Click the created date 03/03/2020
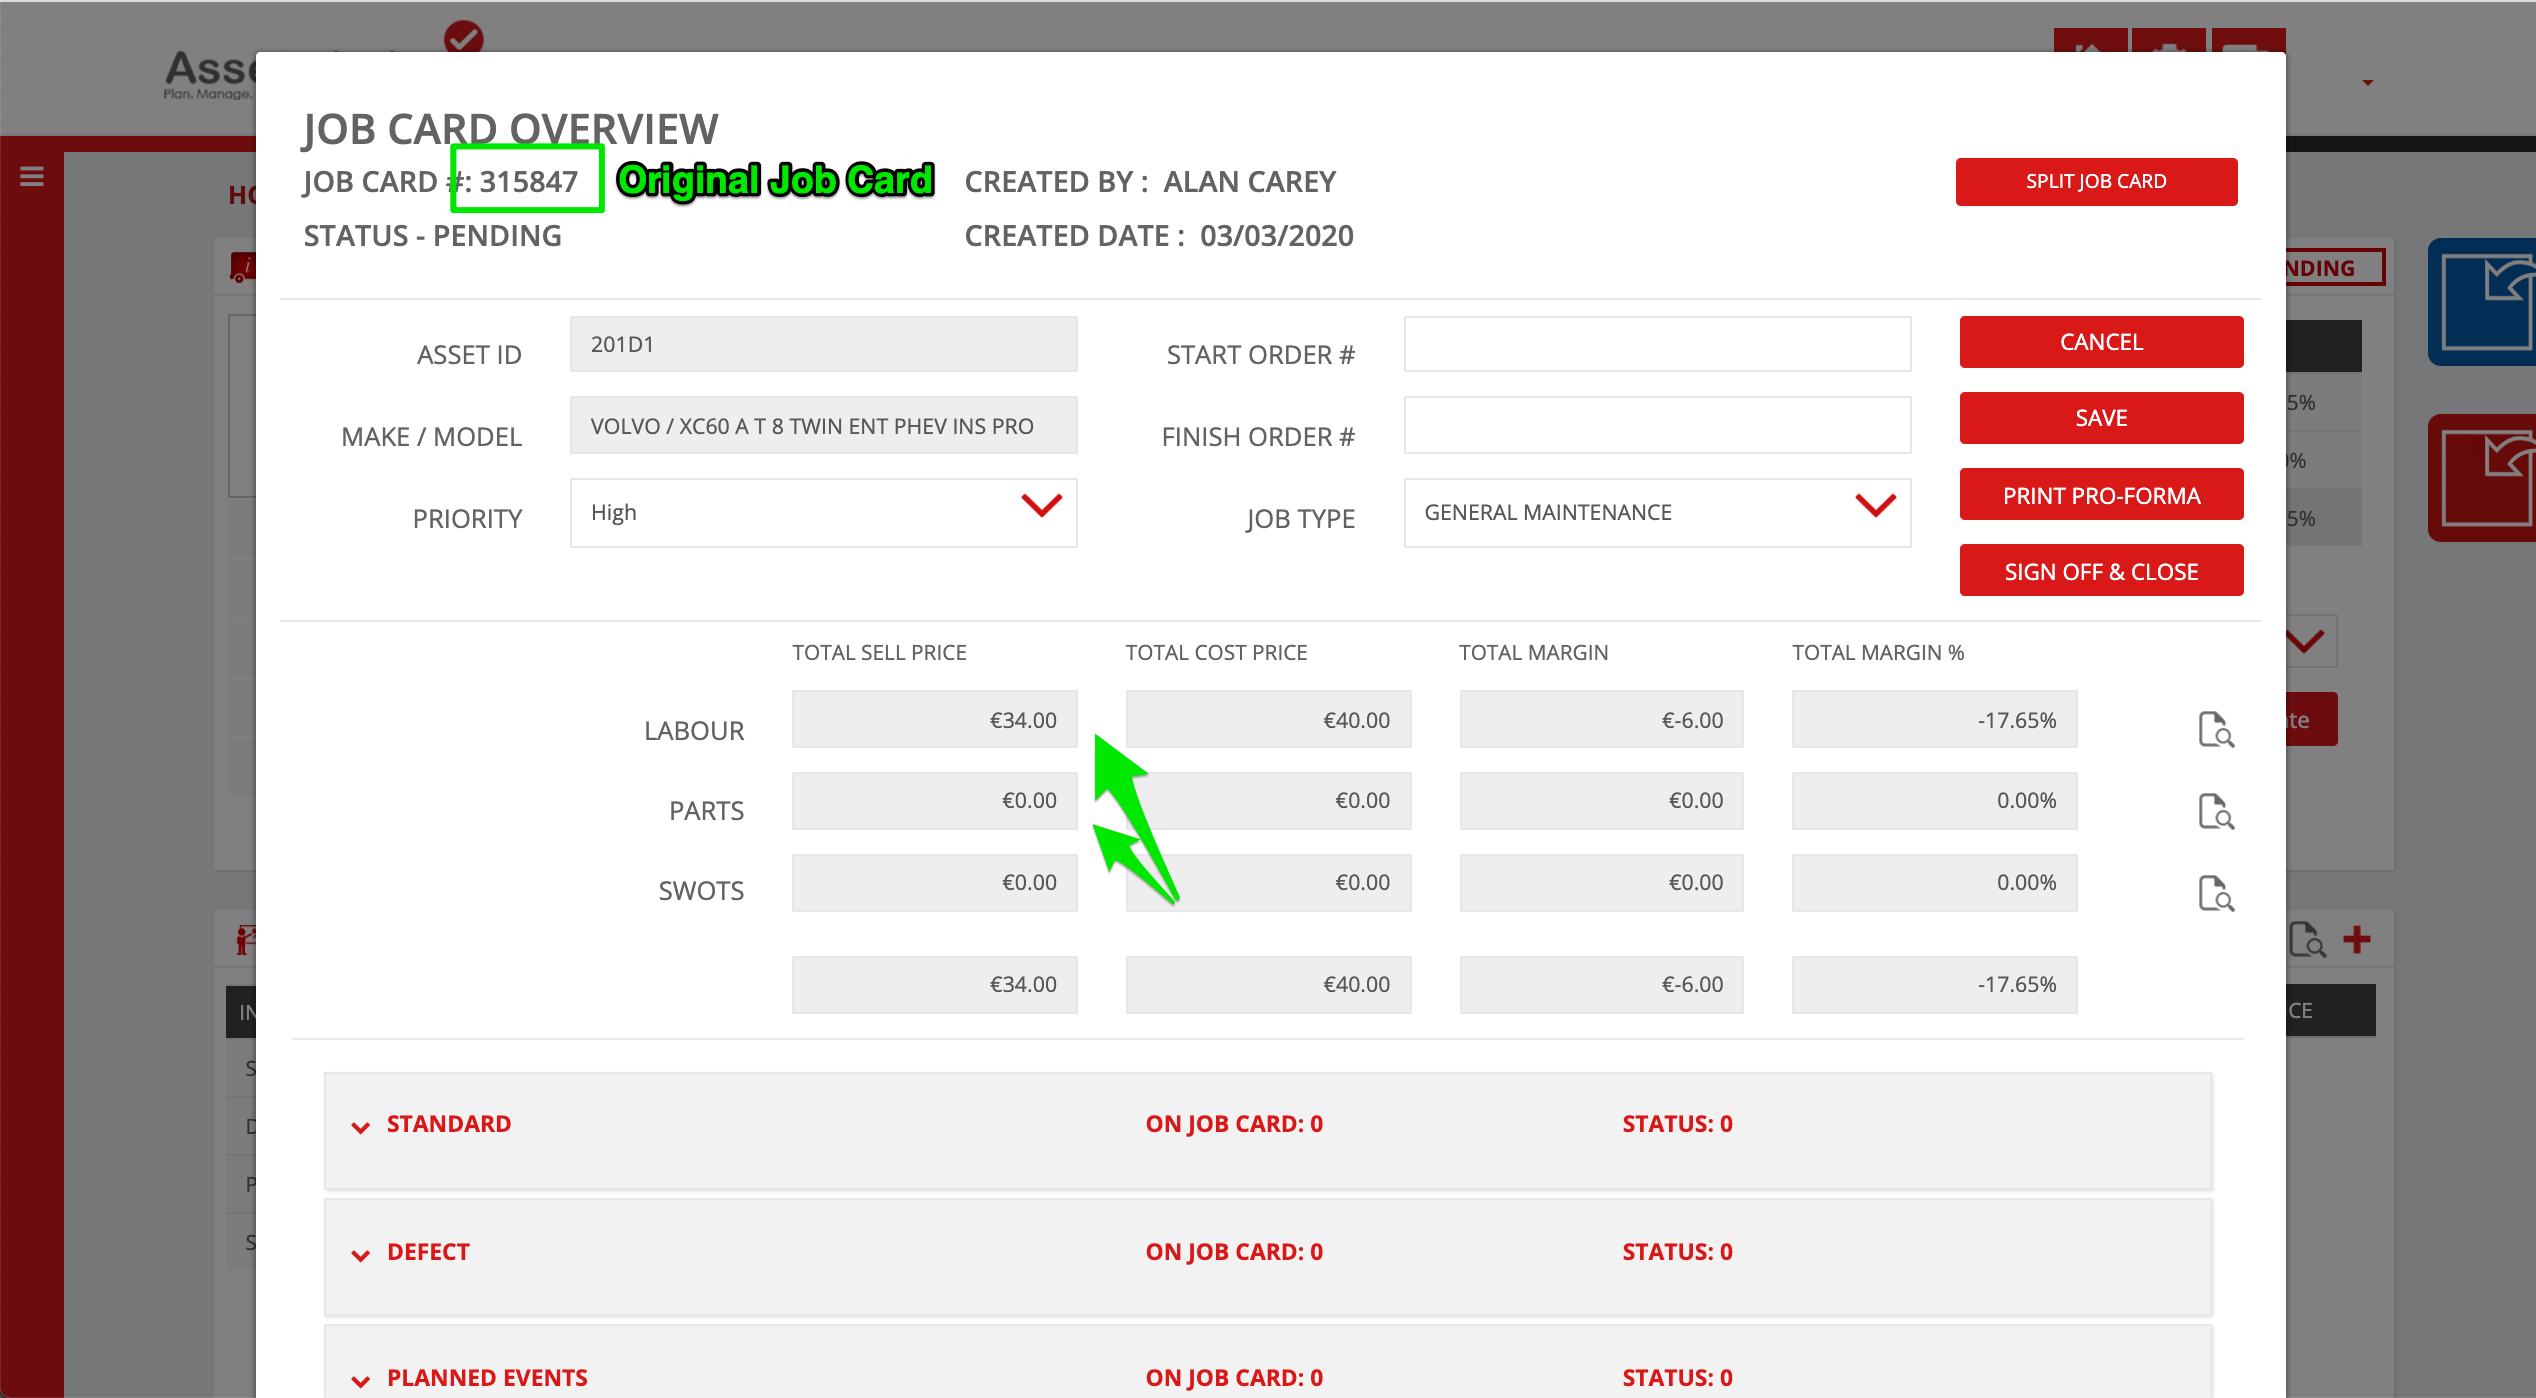Screen dimensions: 2536x1398 (1276, 236)
